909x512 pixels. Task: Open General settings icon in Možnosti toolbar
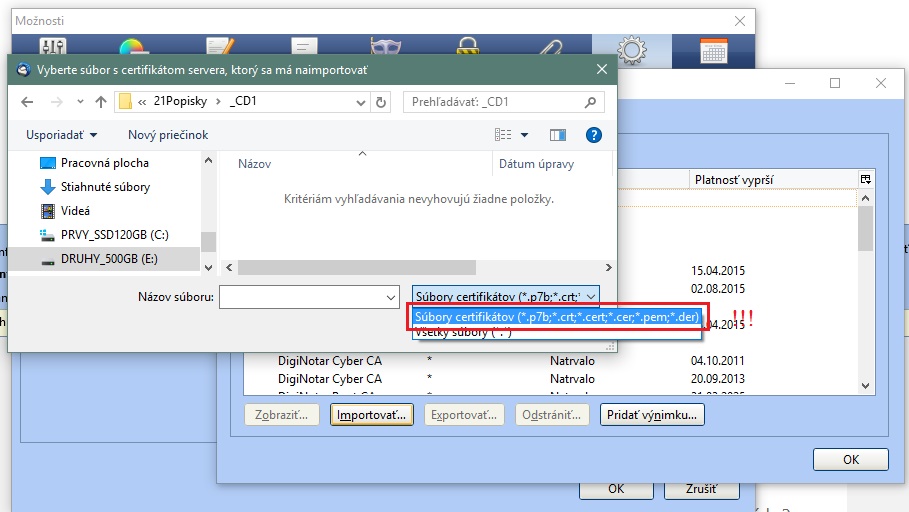click(53, 46)
